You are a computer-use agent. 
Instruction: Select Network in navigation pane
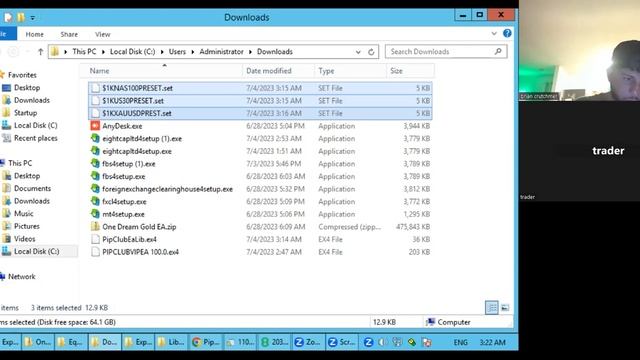(x=22, y=277)
